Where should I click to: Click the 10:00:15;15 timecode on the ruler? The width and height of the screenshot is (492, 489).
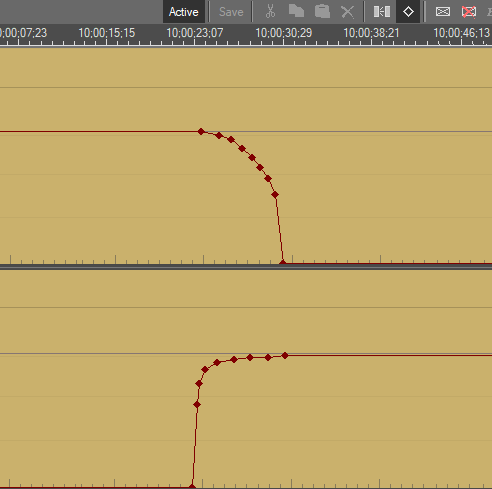point(107,33)
